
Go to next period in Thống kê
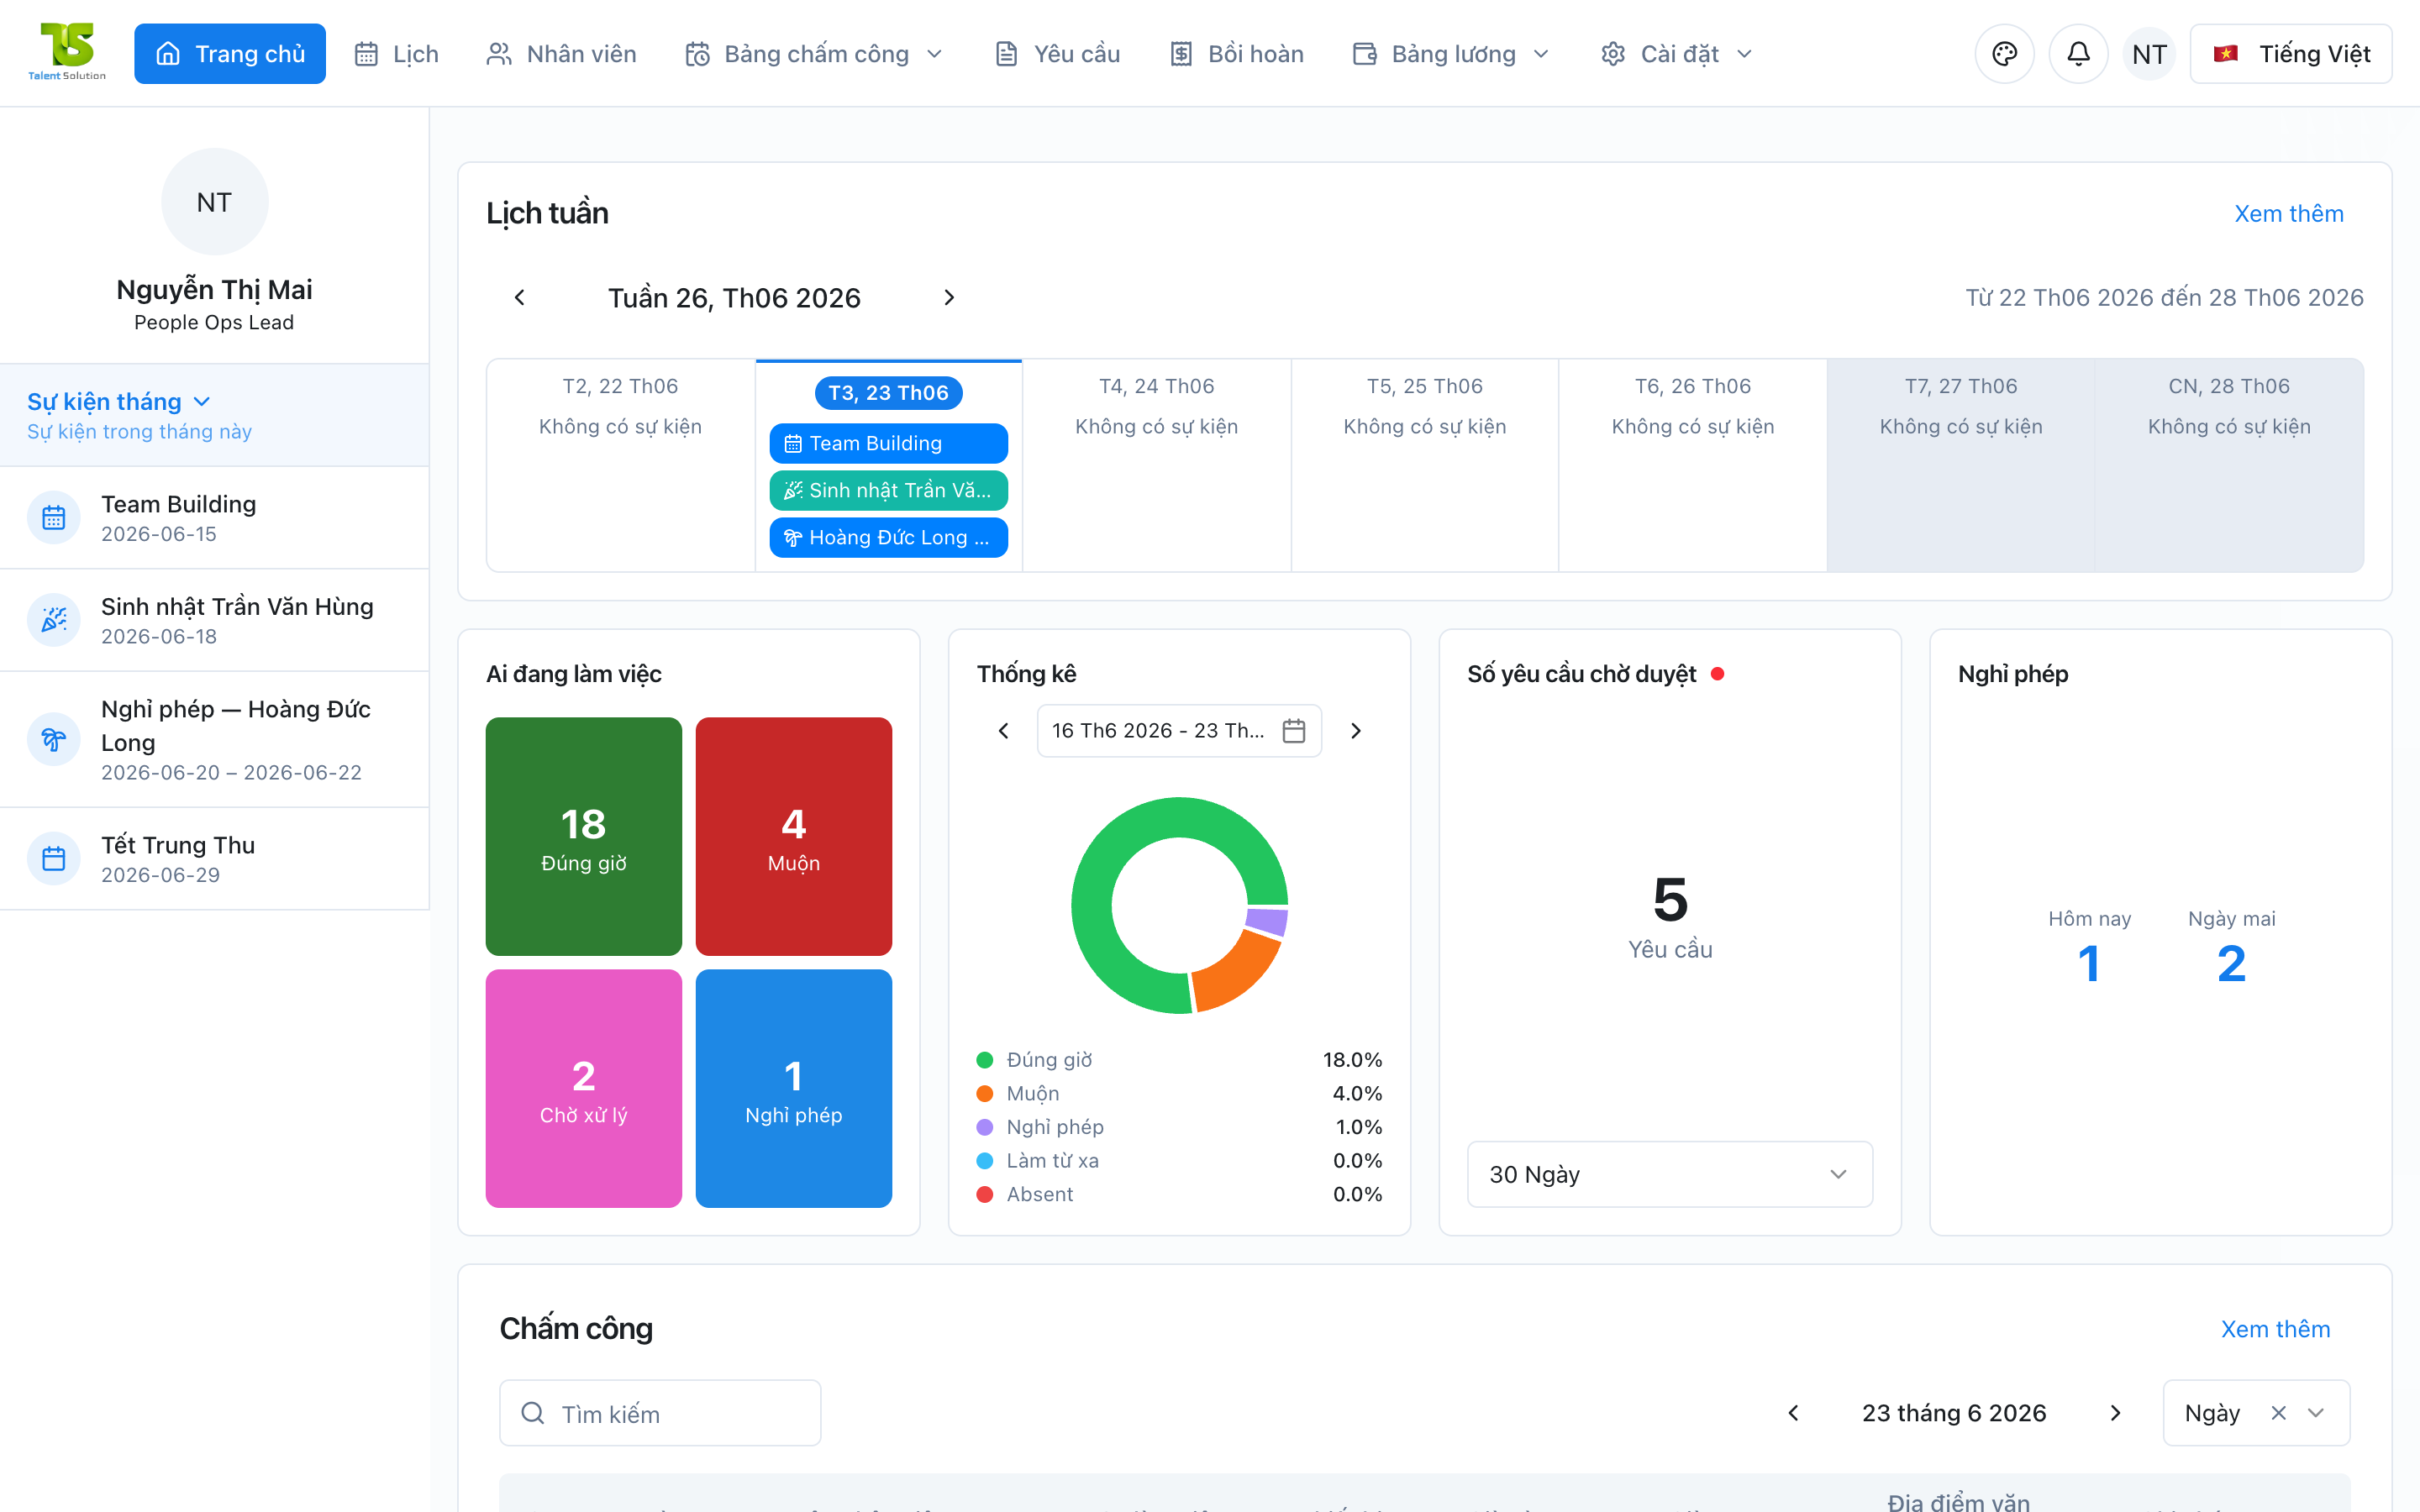[1356, 731]
